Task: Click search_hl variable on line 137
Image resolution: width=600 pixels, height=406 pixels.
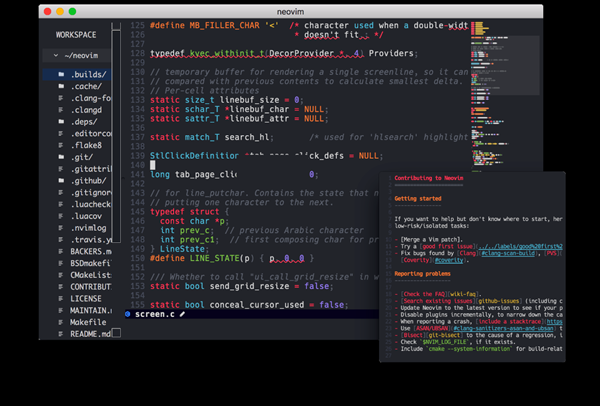Action: (247, 137)
